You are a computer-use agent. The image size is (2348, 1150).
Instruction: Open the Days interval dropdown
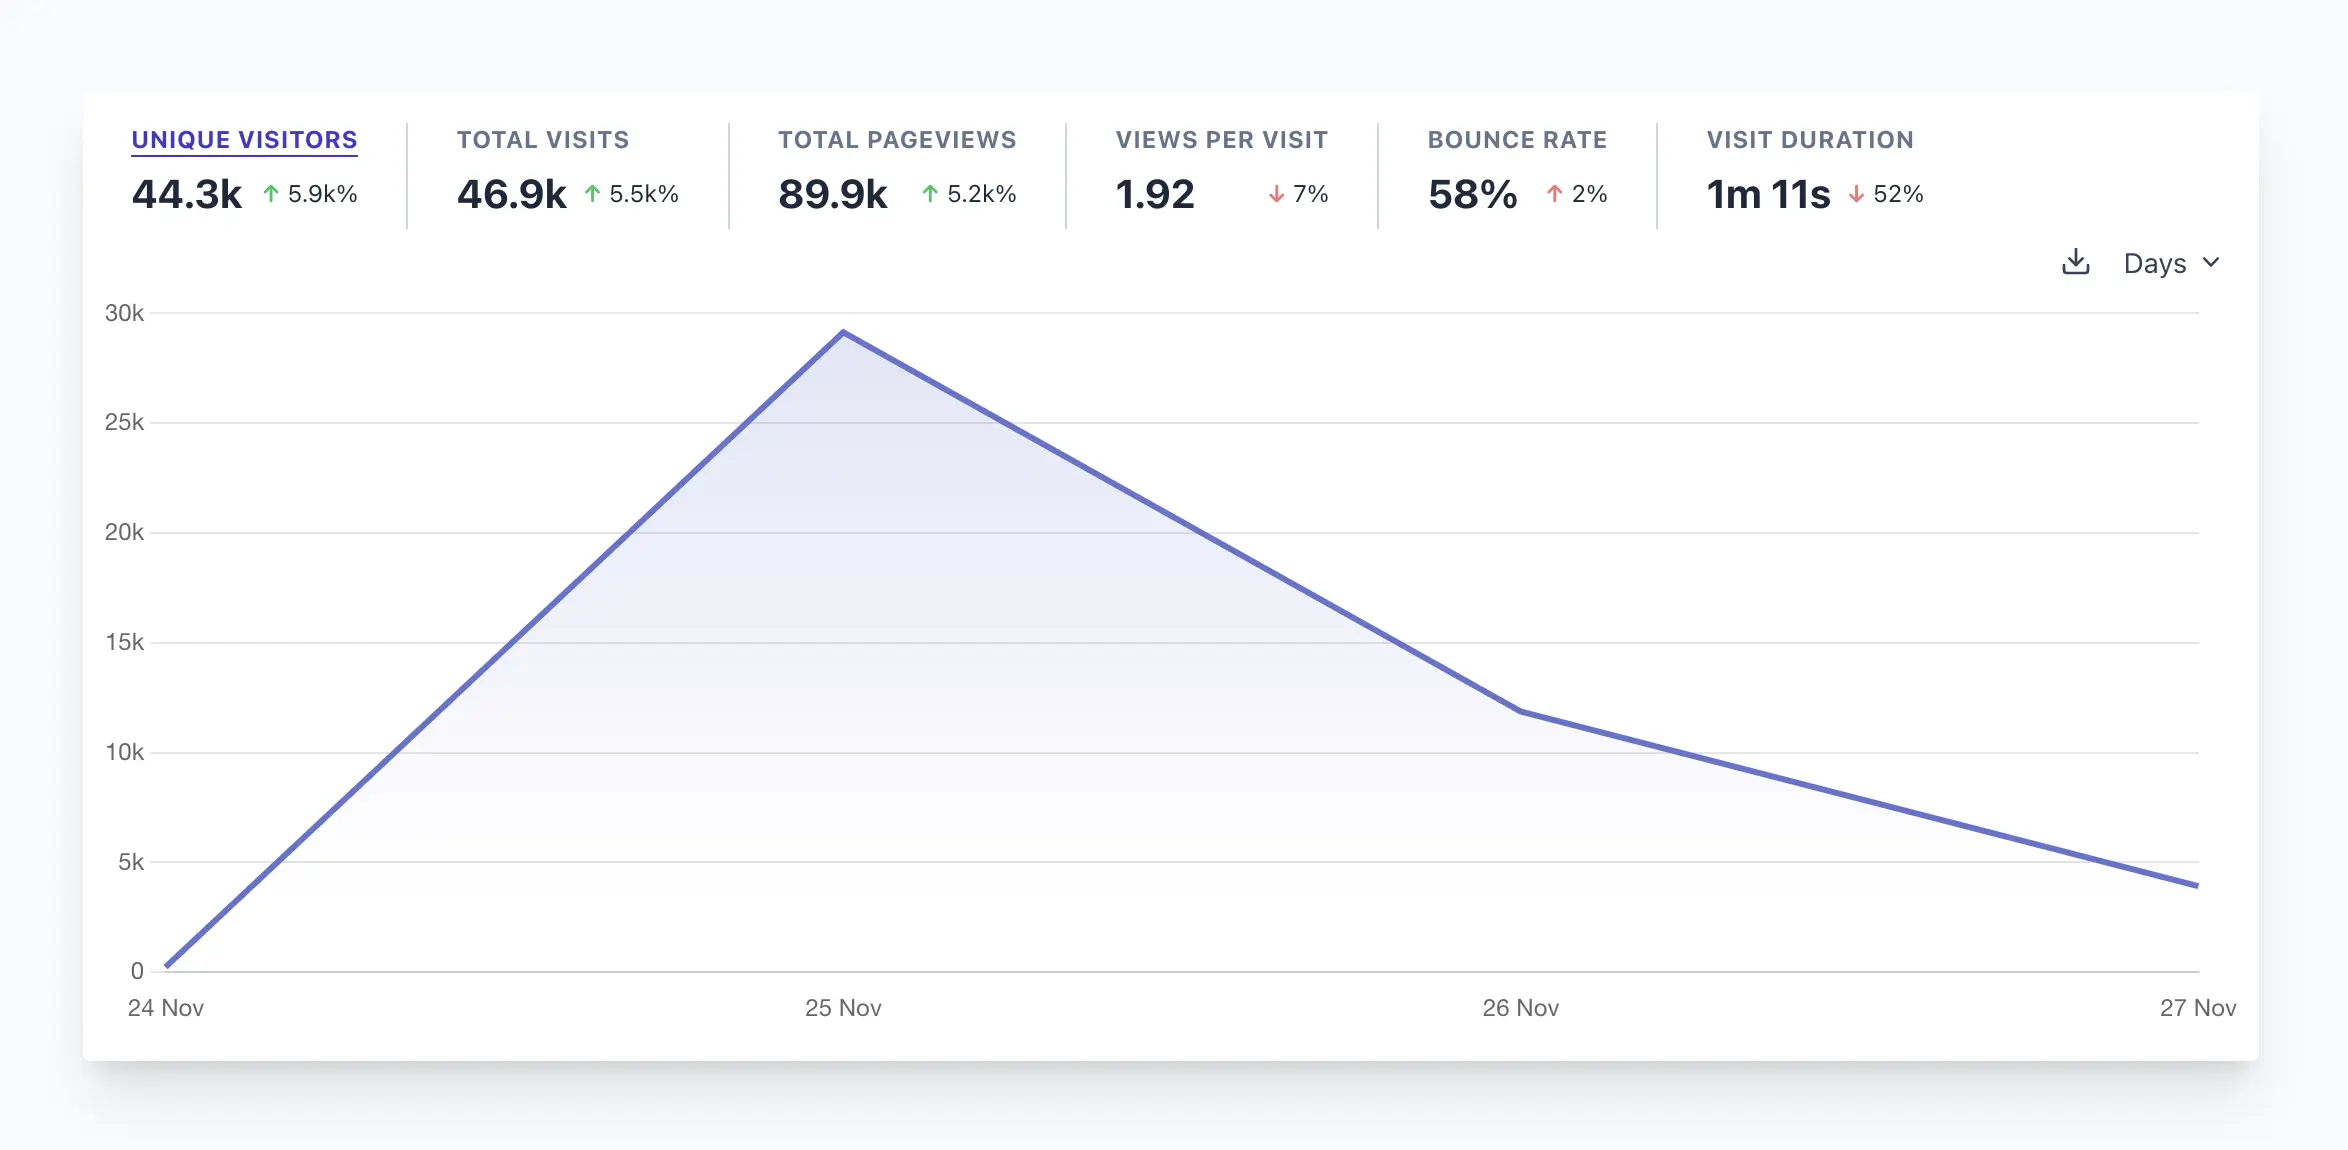tap(2171, 263)
